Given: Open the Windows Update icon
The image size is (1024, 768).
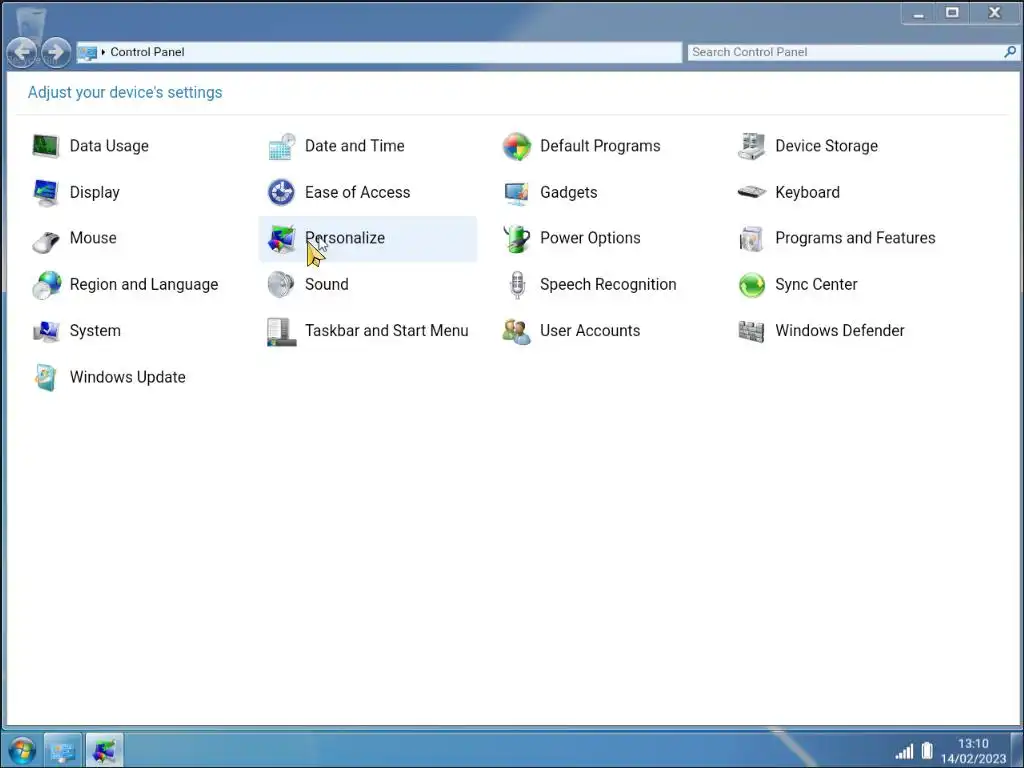Looking at the screenshot, I should pyautogui.click(x=46, y=377).
